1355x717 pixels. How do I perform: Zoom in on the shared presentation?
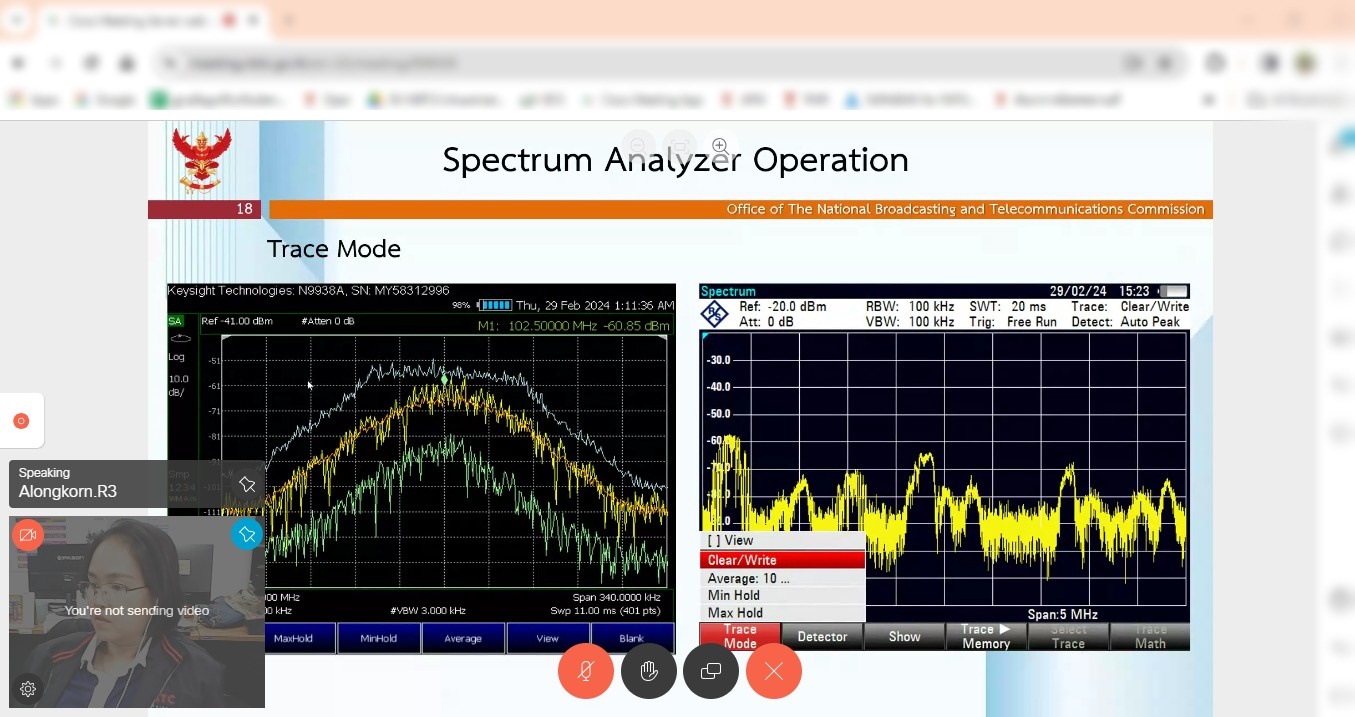coord(720,147)
